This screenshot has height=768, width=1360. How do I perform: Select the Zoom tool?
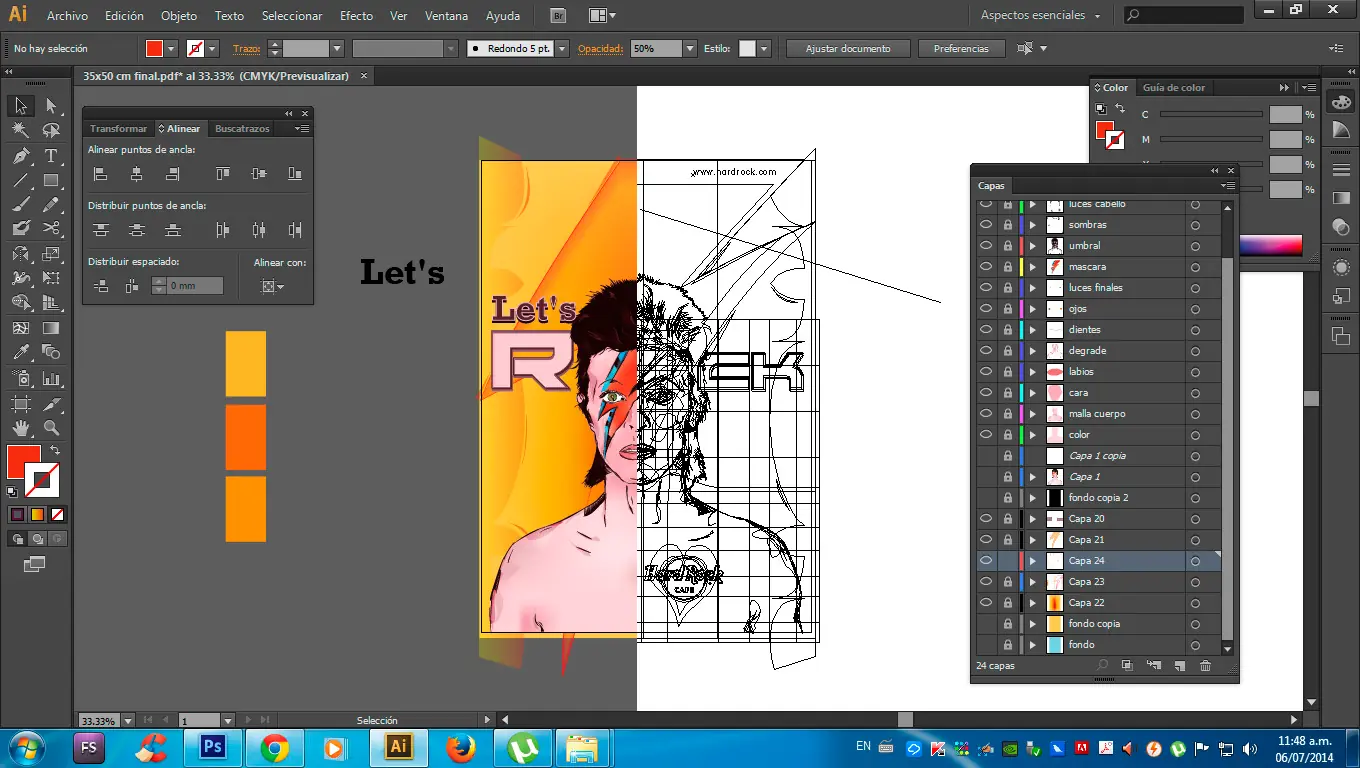(51, 428)
